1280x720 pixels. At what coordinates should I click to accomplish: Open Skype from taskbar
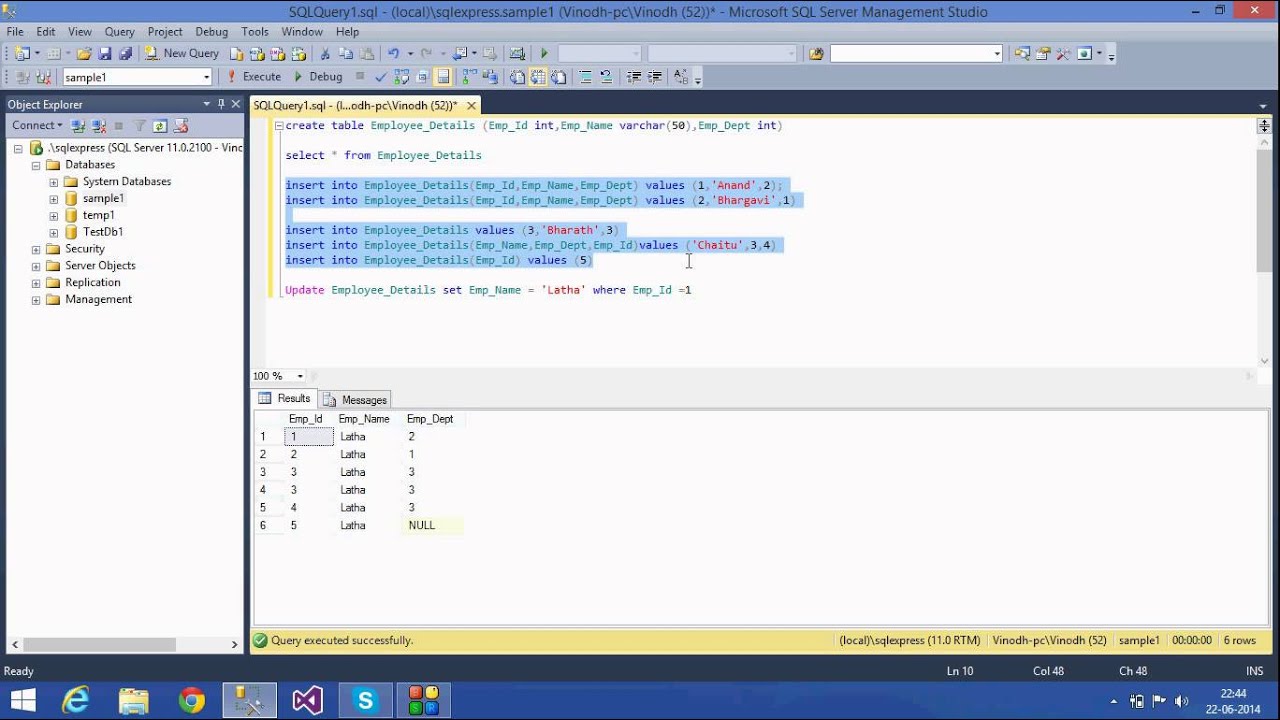point(365,700)
